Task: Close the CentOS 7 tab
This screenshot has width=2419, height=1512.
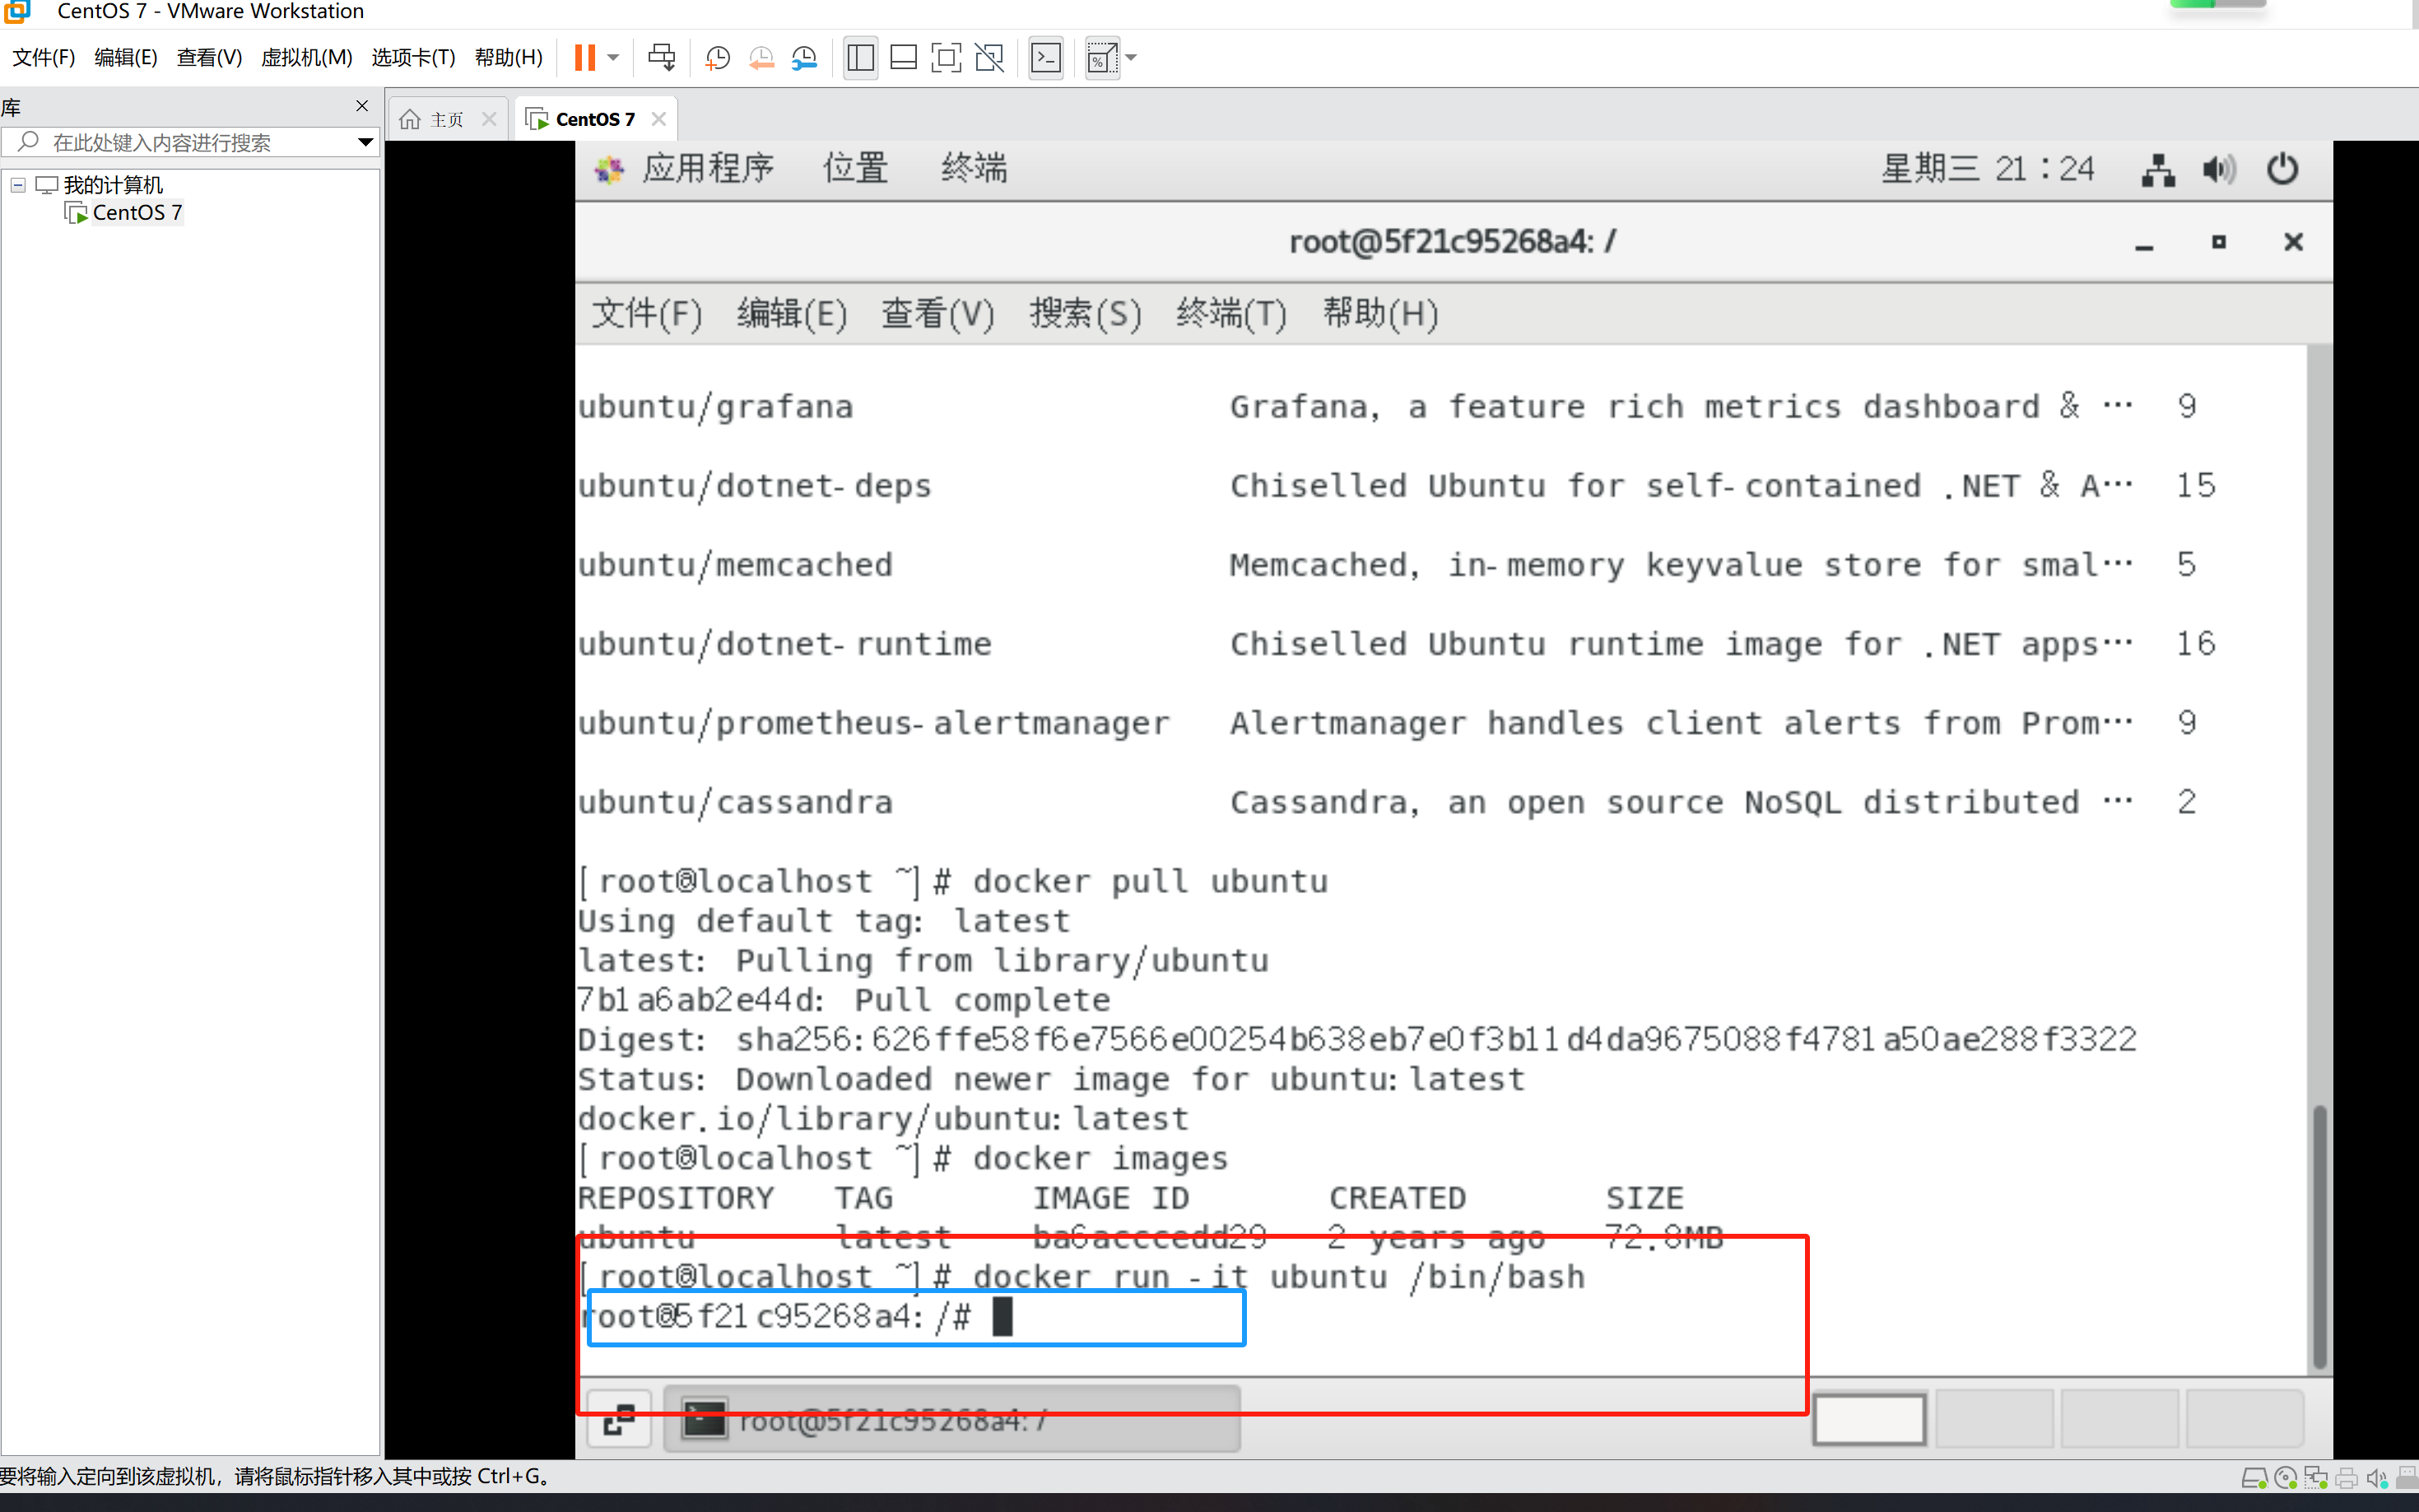Action: point(658,119)
